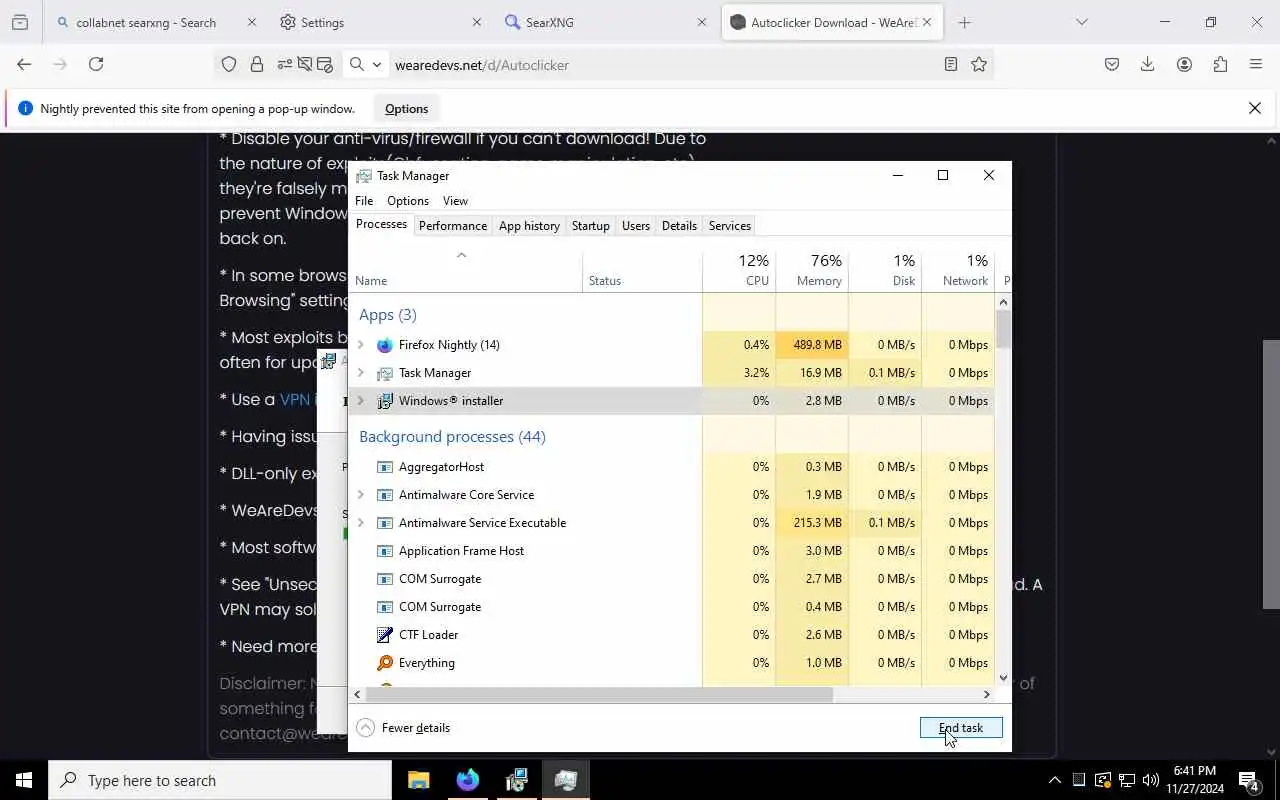Expand Antimalware Service Executable group
This screenshot has width=1280, height=800.
(361, 523)
